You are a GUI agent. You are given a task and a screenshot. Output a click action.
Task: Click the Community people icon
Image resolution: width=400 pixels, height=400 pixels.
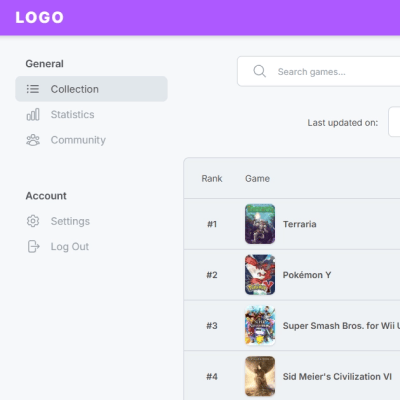tap(33, 140)
